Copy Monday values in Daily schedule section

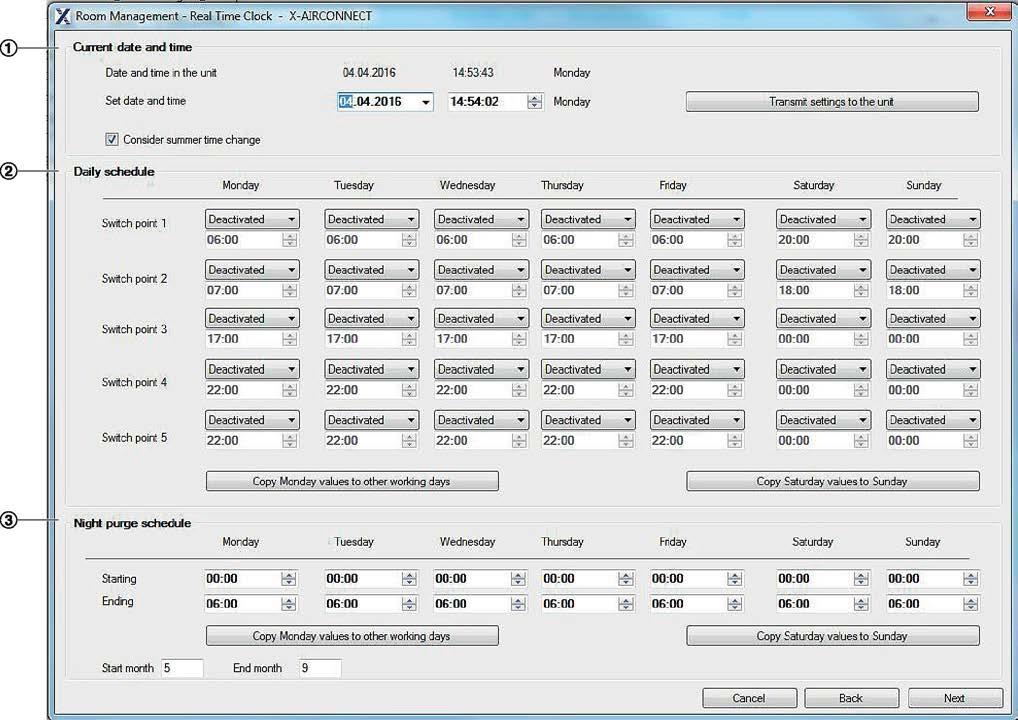tap(352, 481)
